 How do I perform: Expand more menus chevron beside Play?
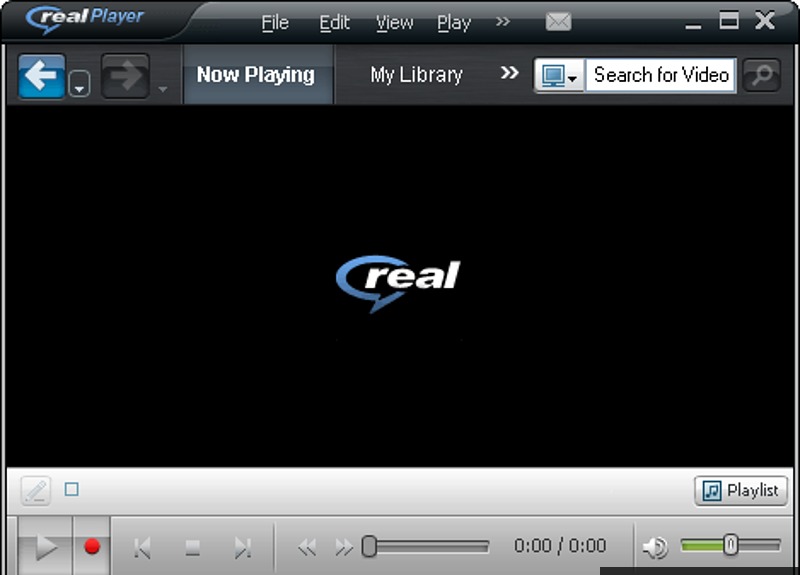click(x=503, y=21)
